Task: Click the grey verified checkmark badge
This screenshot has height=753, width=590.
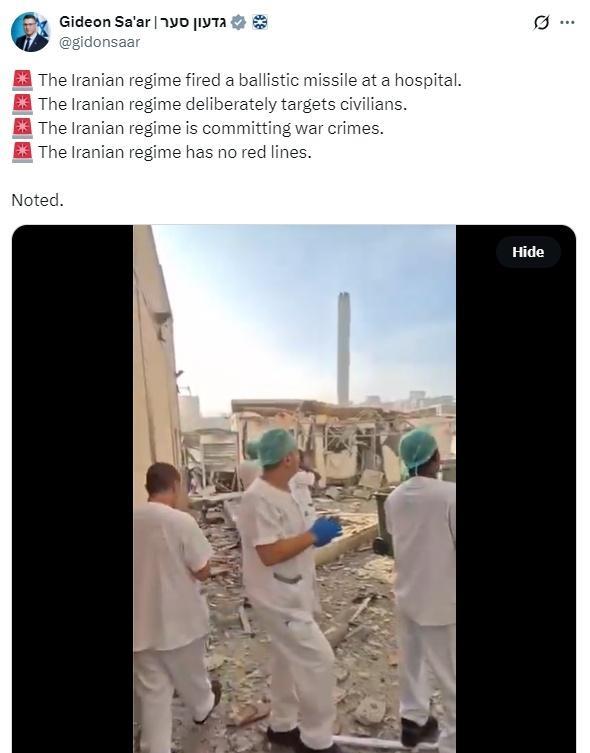Action: pyautogui.click(x=238, y=22)
